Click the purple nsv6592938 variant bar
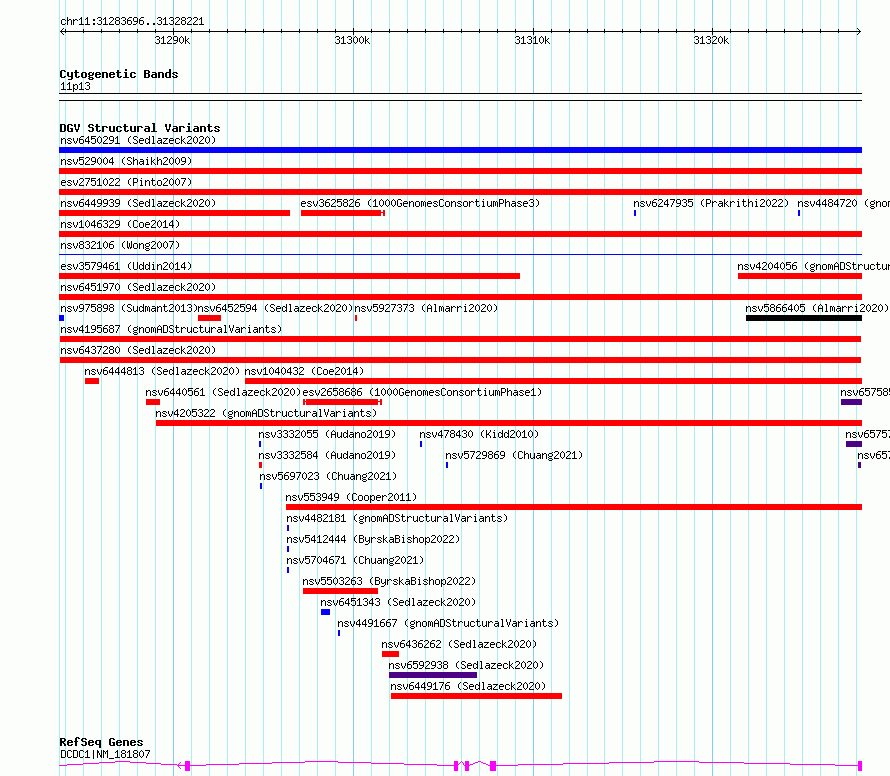 [x=433, y=675]
